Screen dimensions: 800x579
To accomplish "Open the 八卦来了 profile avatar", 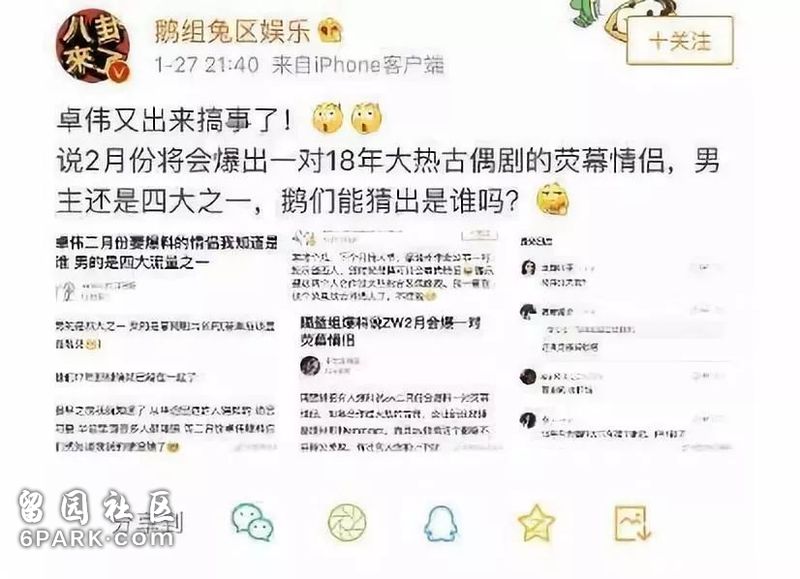I will (93, 46).
